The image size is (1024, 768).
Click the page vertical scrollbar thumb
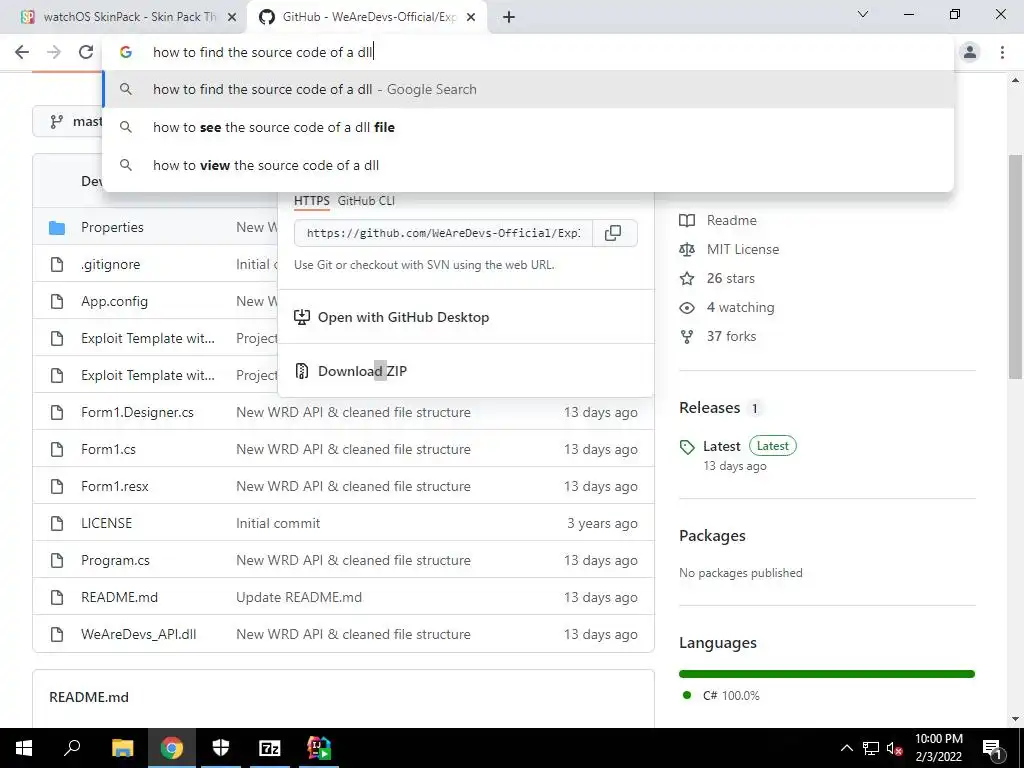[x=1015, y=266]
